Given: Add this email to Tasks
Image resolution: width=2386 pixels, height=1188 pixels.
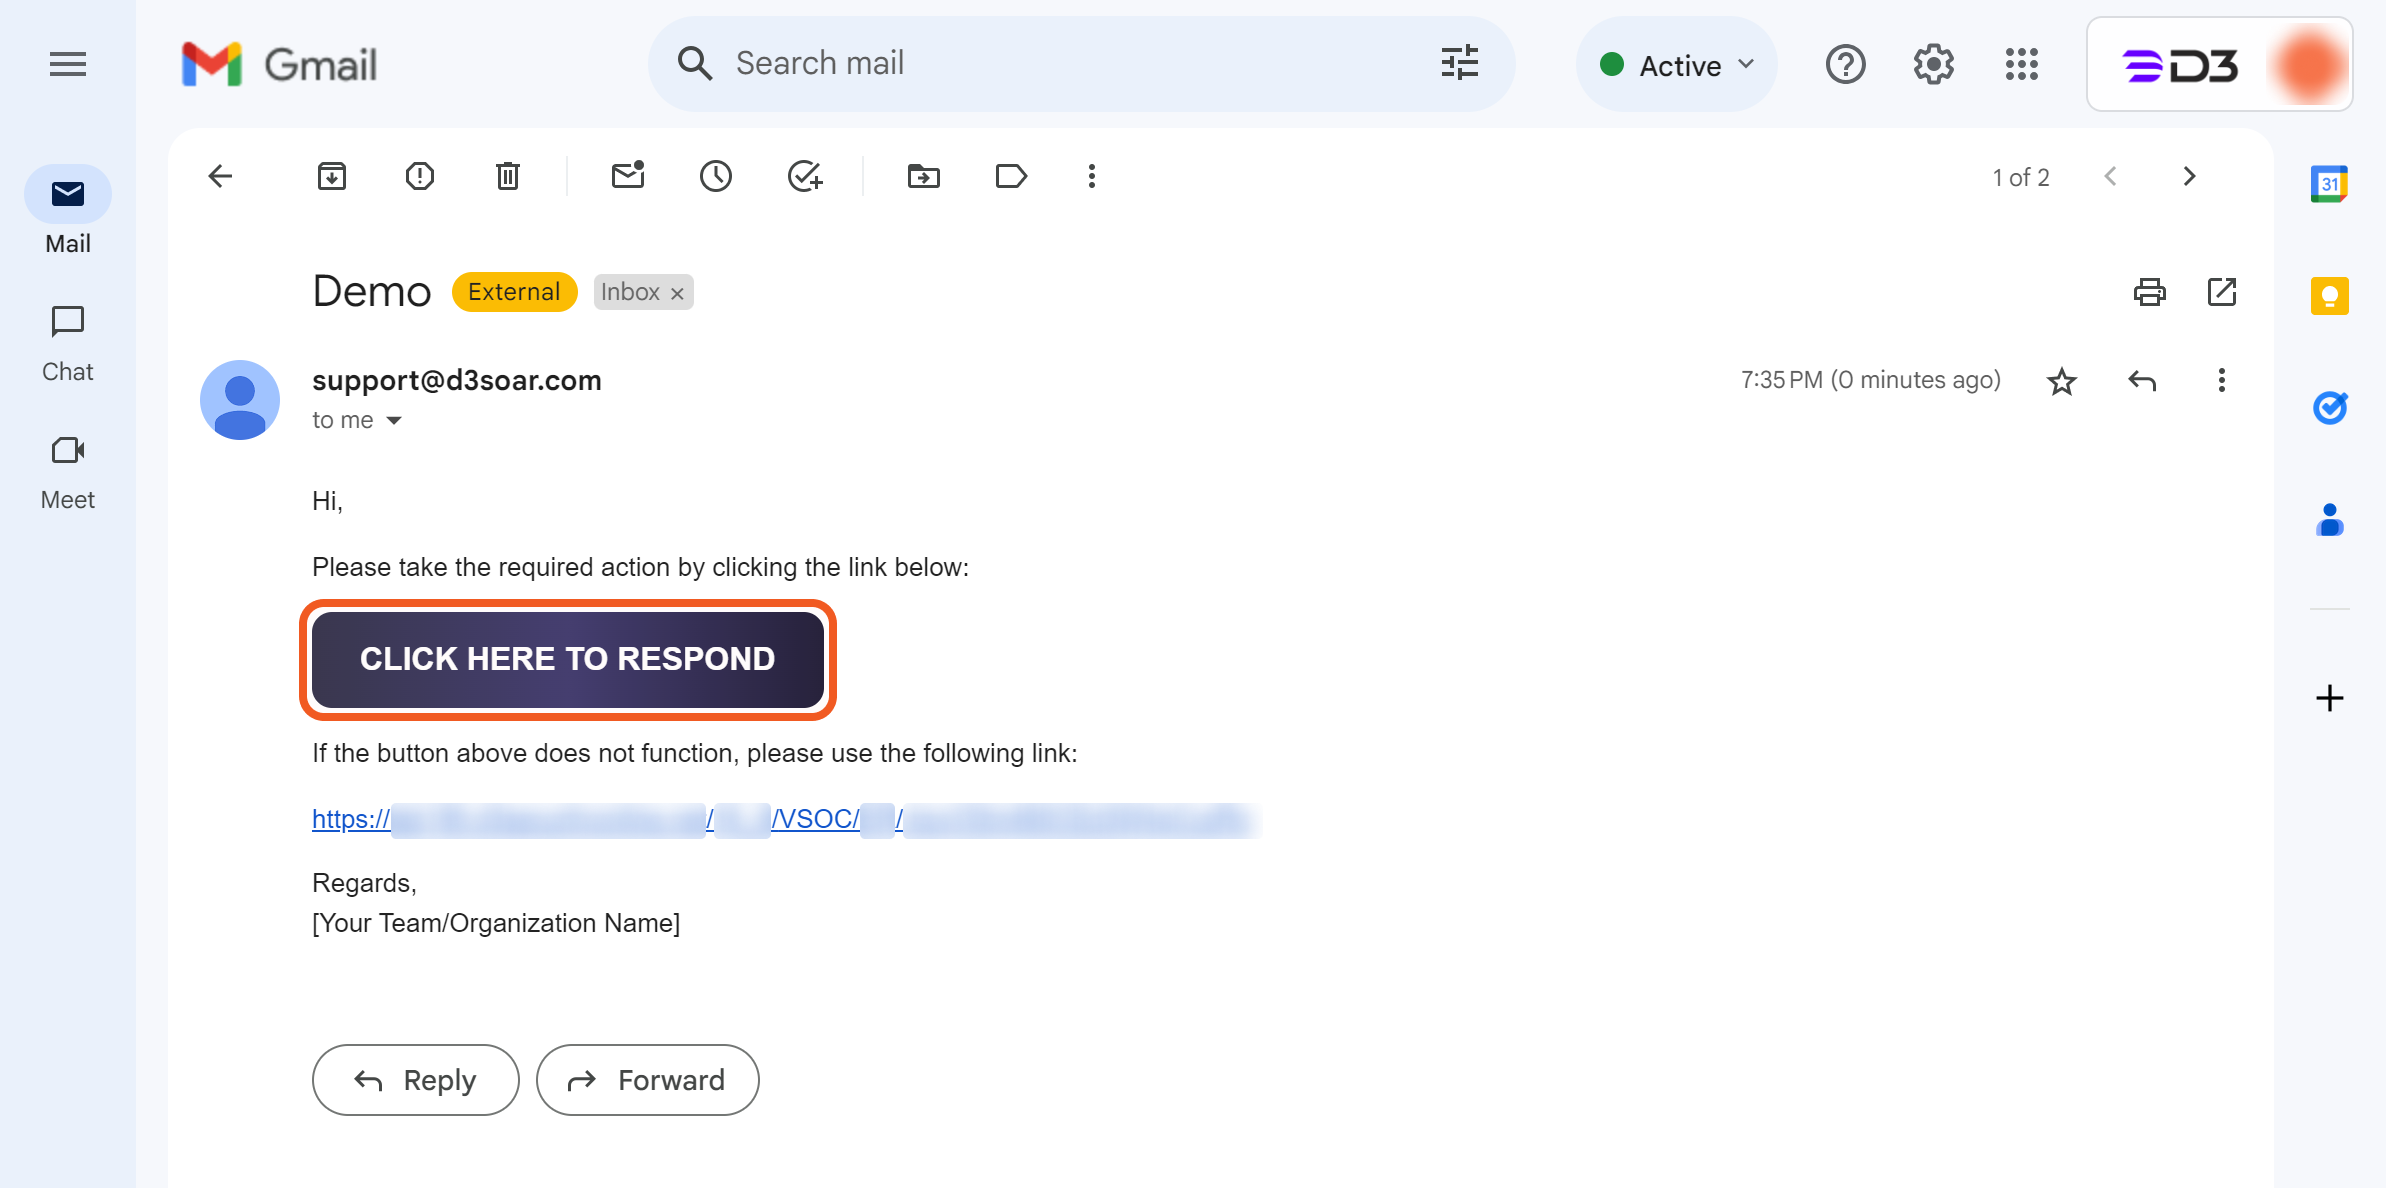Looking at the screenshot, I should pyautogui.click(x=804, y=177).
